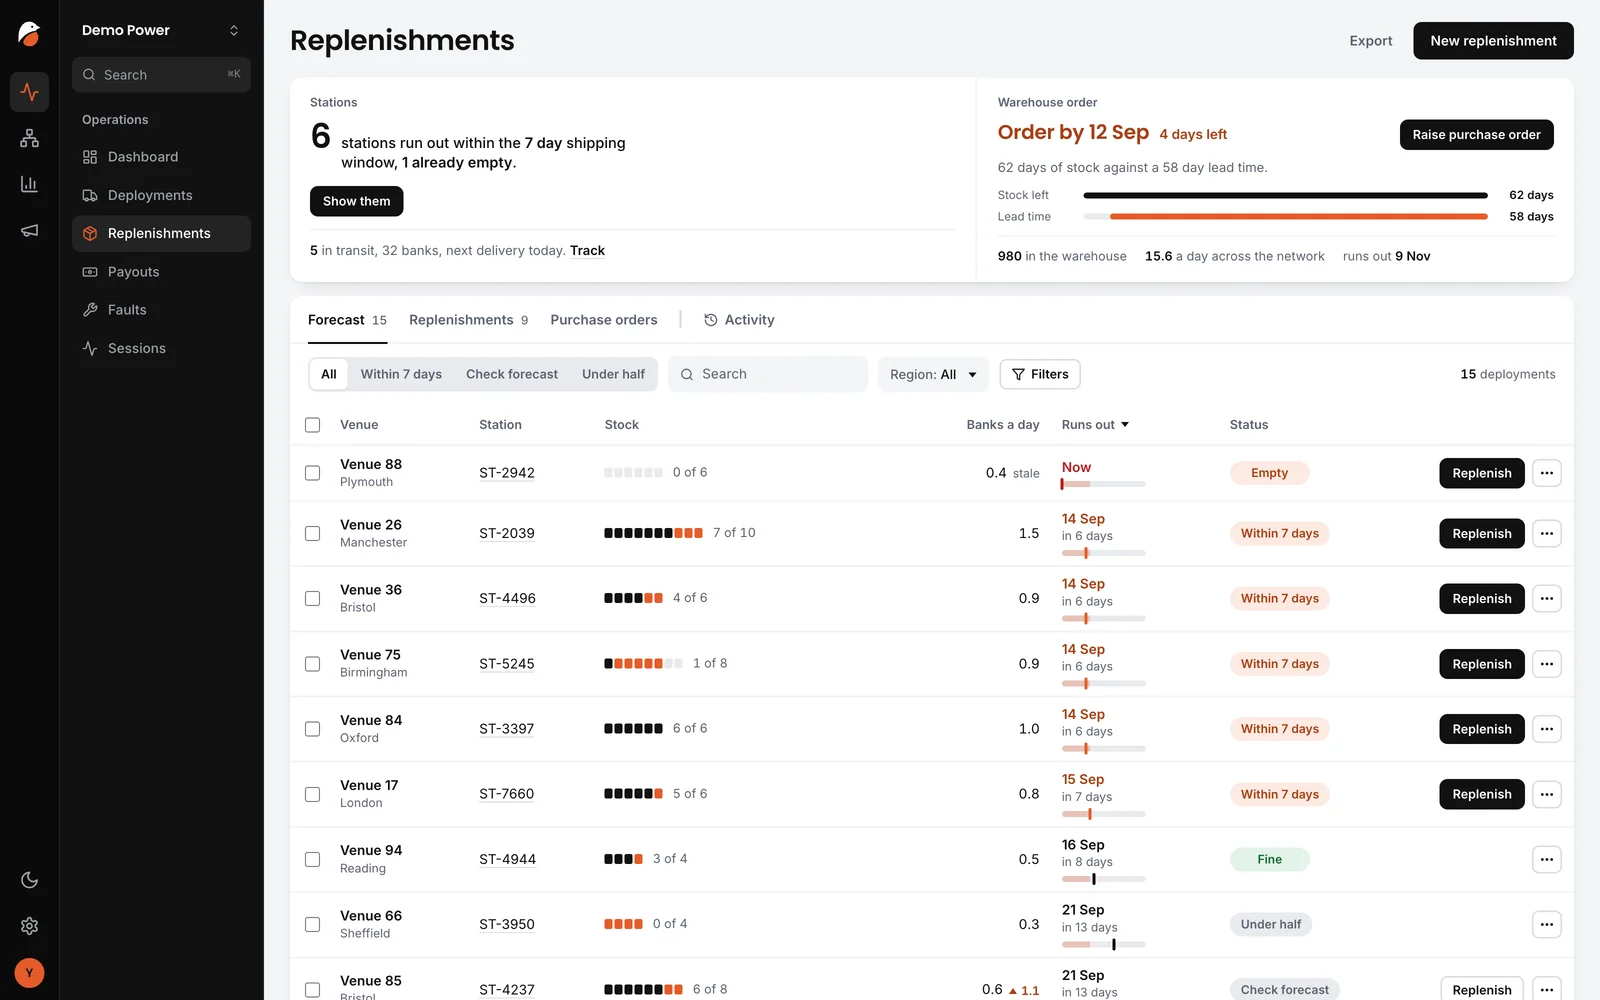The height and width of the screenshot is (1000, 1600).
Task: Tick the checkbox for Venue 26
Action: 313,533
